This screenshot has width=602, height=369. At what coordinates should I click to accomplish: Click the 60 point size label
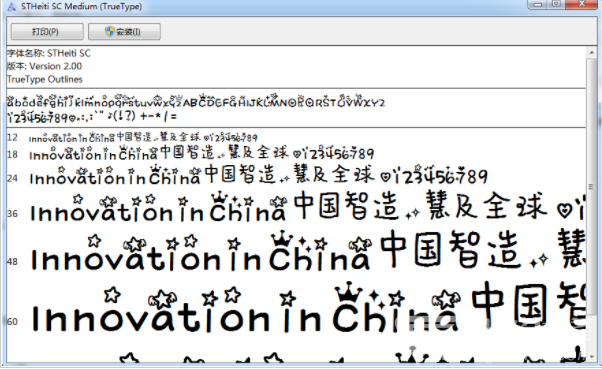point(12,321)
